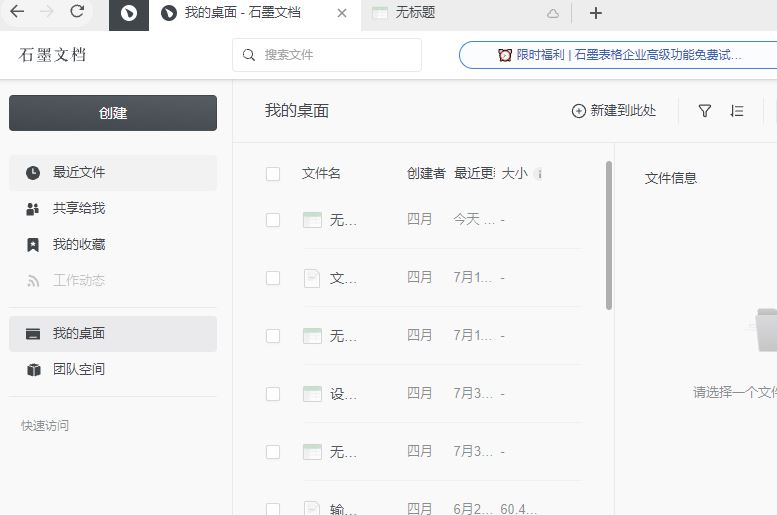
Task: Open the file named 设...
Action: click(343, 394)
